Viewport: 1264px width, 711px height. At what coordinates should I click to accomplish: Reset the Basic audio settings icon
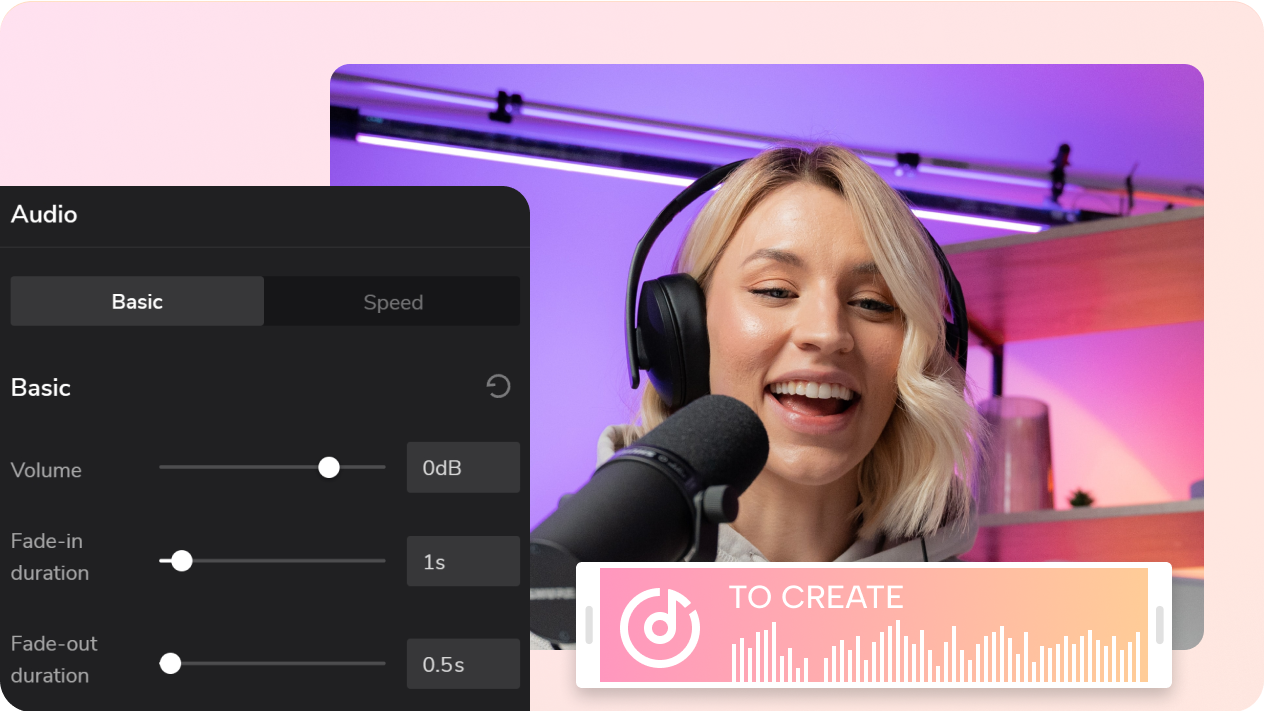pyautogui.click(x=498, y=387)
